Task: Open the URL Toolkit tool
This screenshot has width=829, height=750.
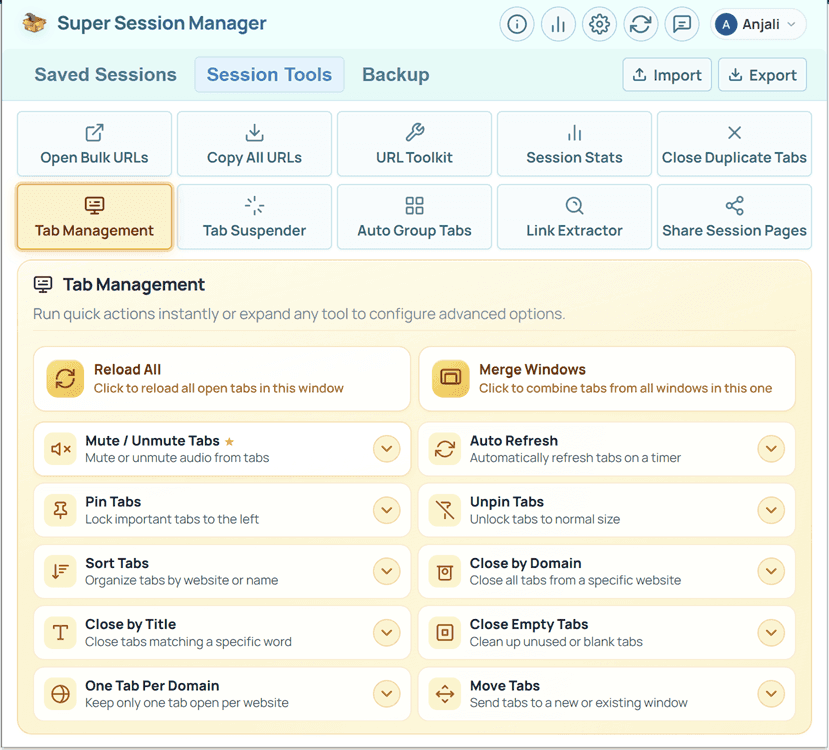Action: 414,144
